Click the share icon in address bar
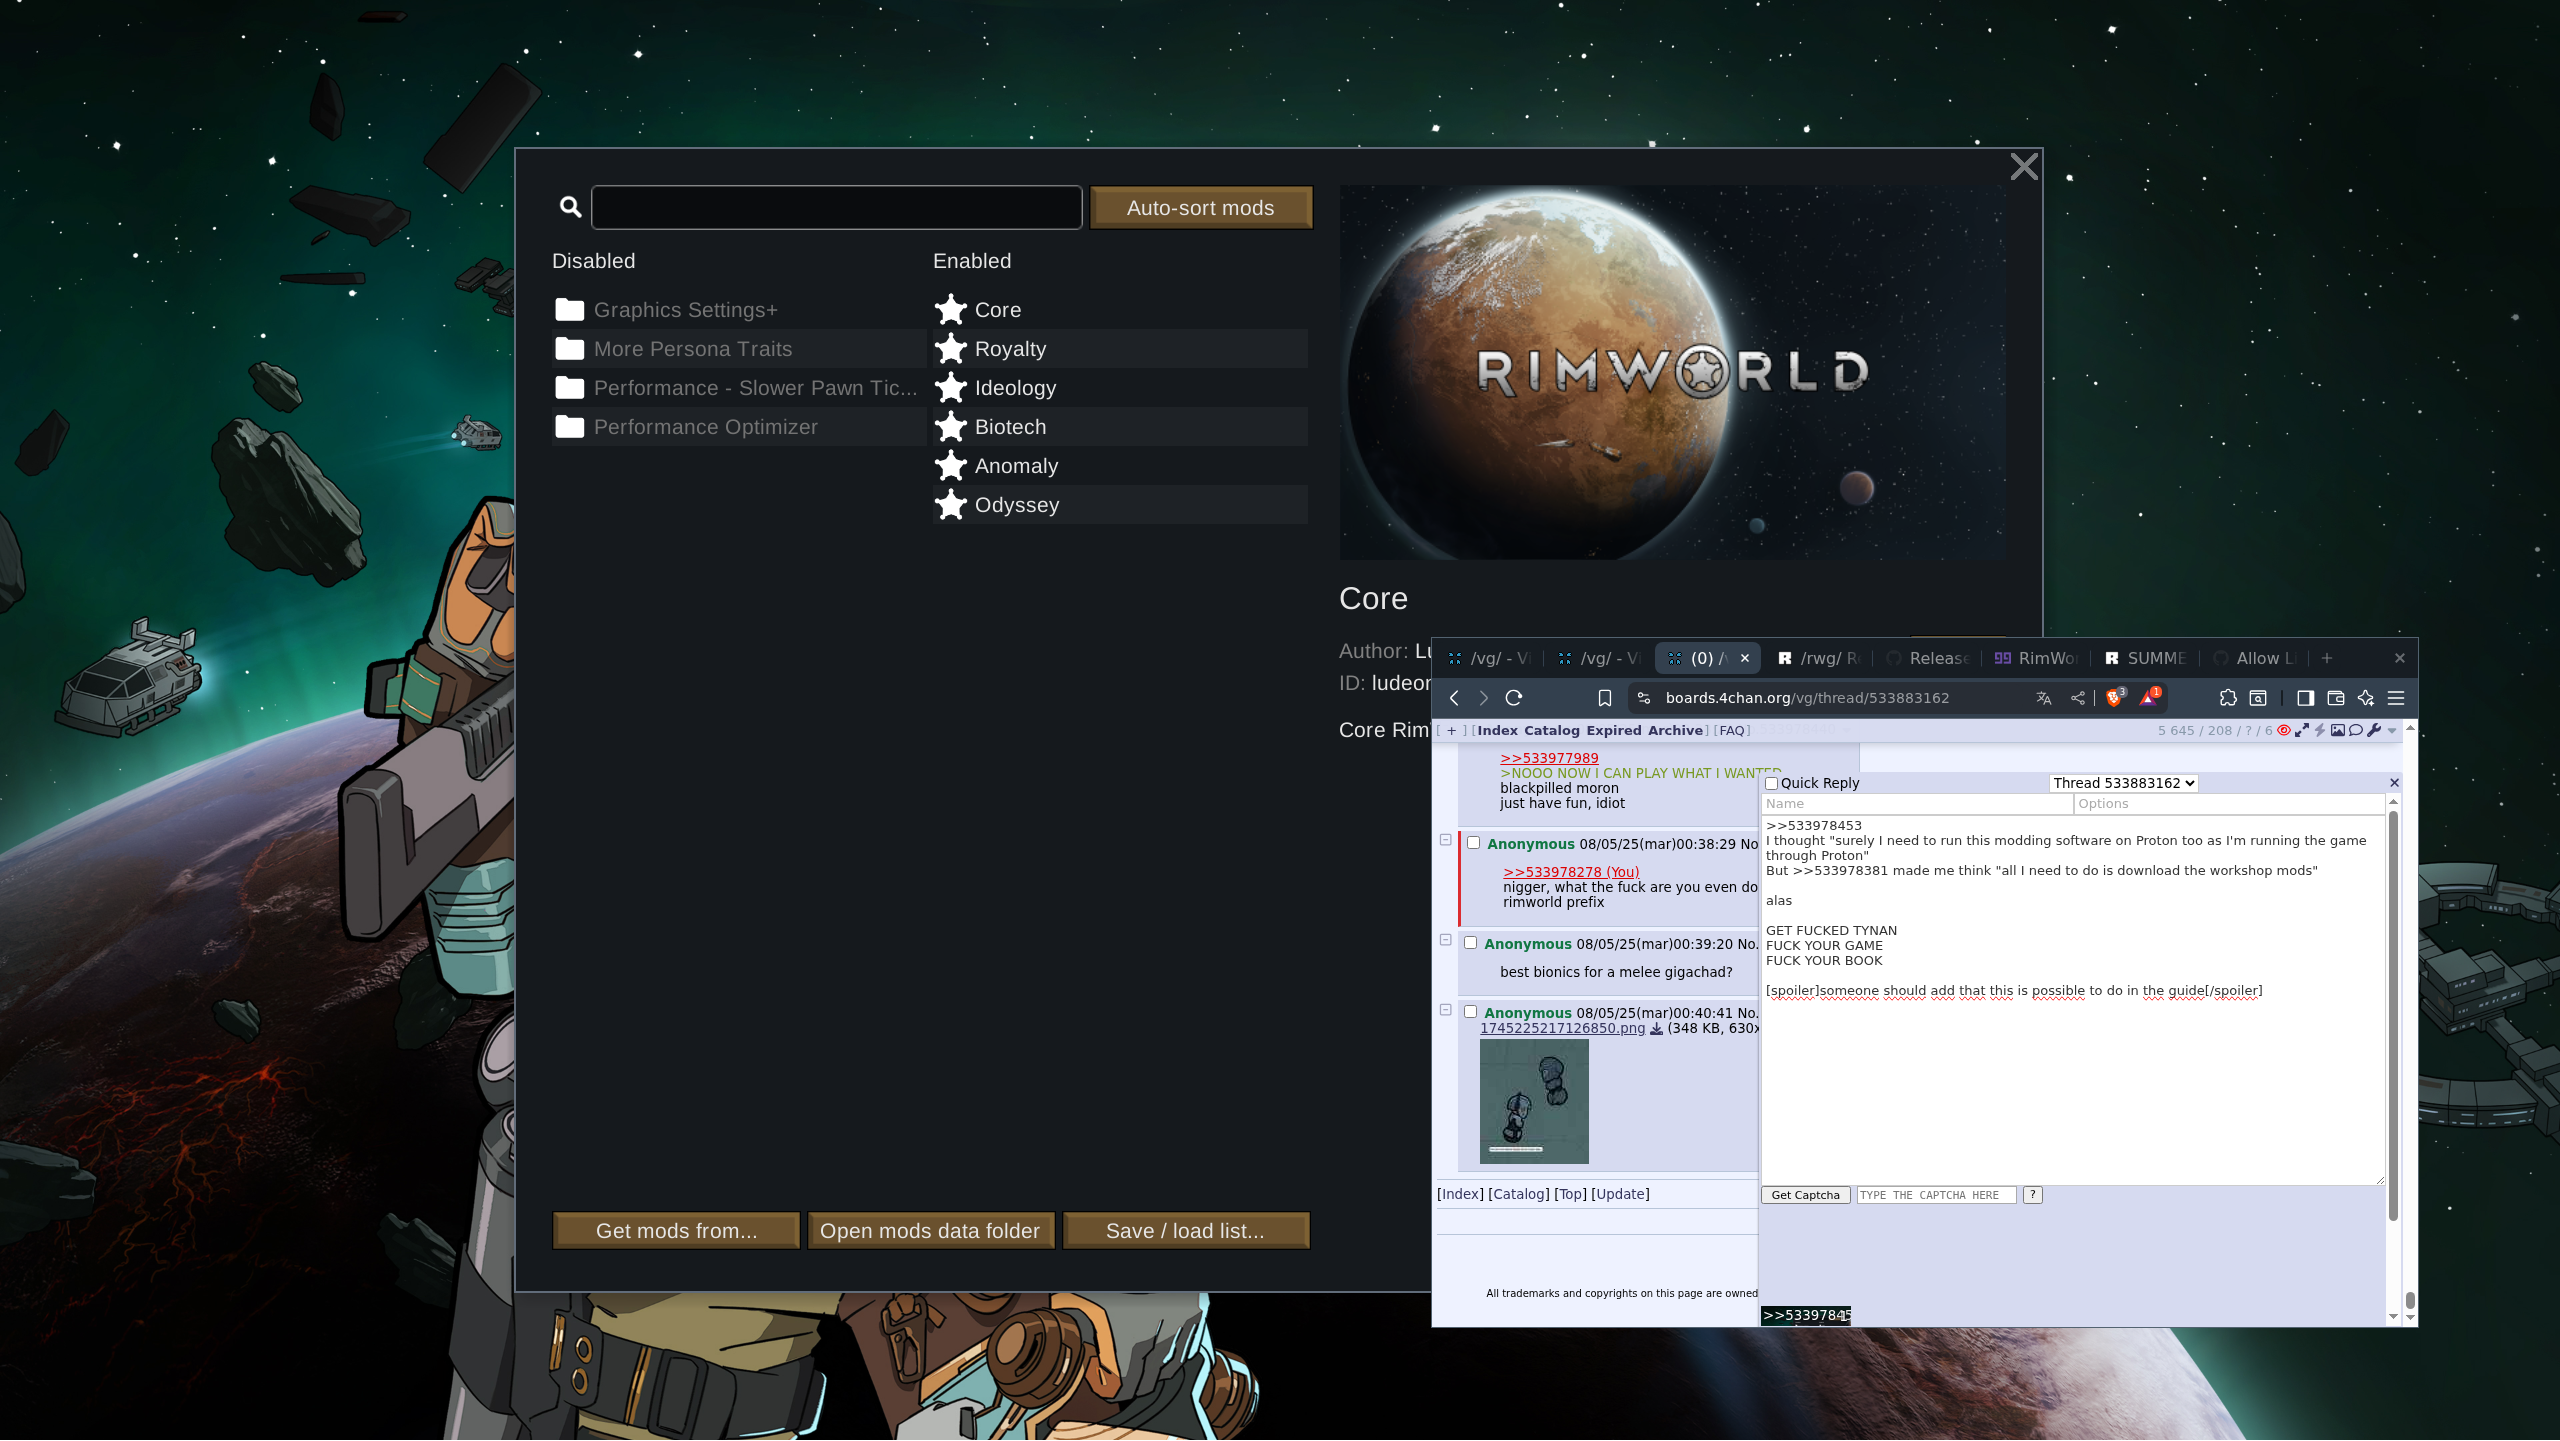 pyautogui.click(x=2078, y=698)
